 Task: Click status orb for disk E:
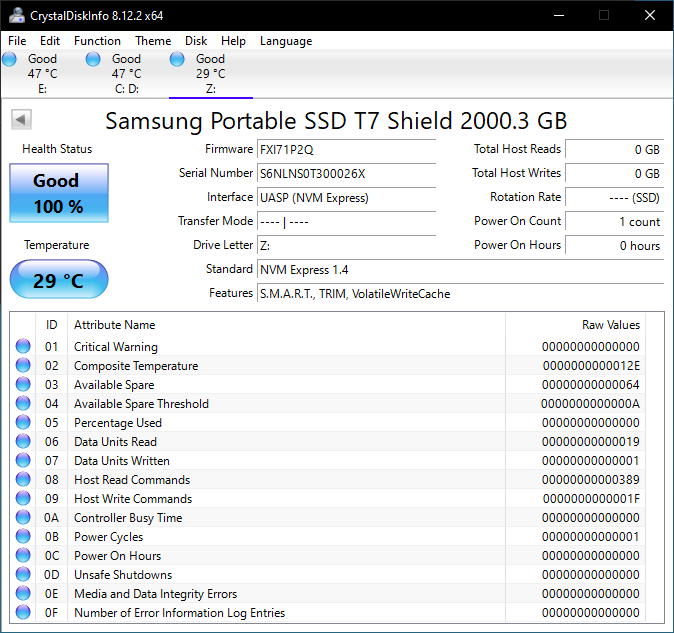[x=9, y=59]
